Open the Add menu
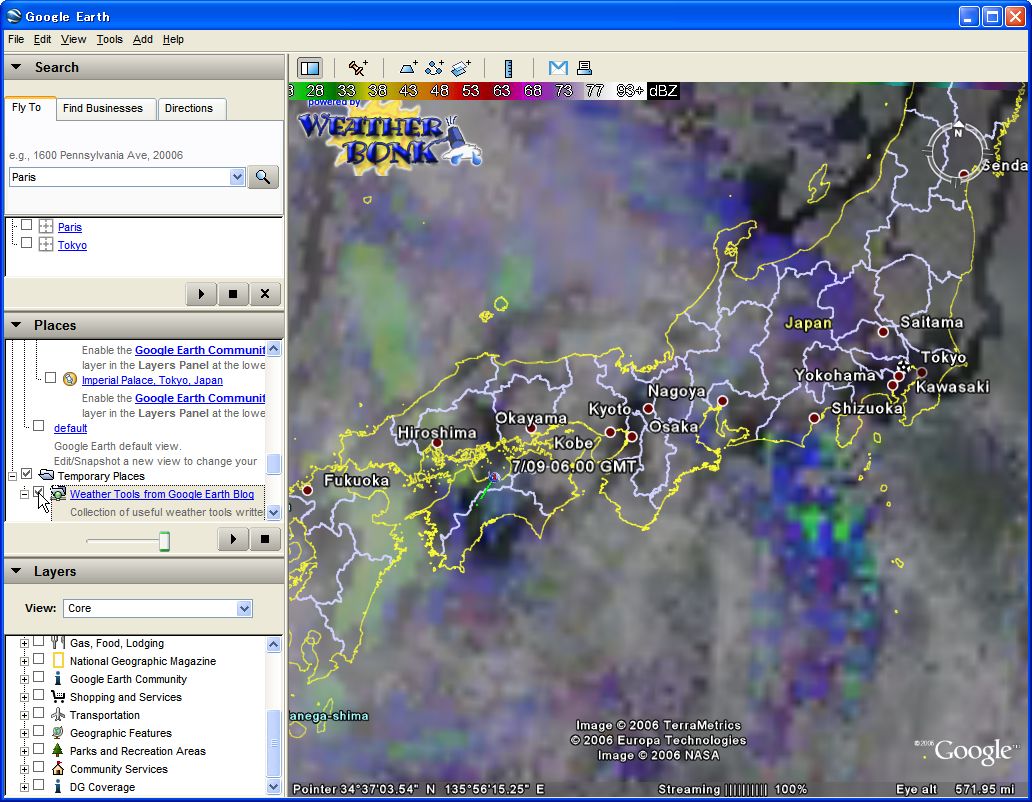Screen dimensions: 1032x802 click(x=143, y=39)
